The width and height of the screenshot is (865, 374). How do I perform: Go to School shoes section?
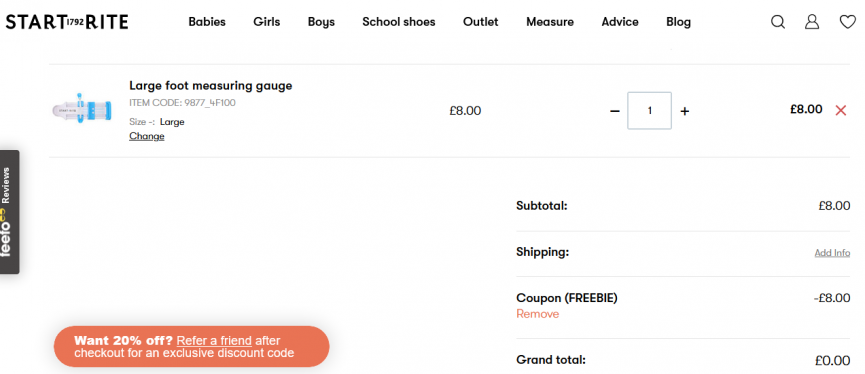tap(398, 22)
